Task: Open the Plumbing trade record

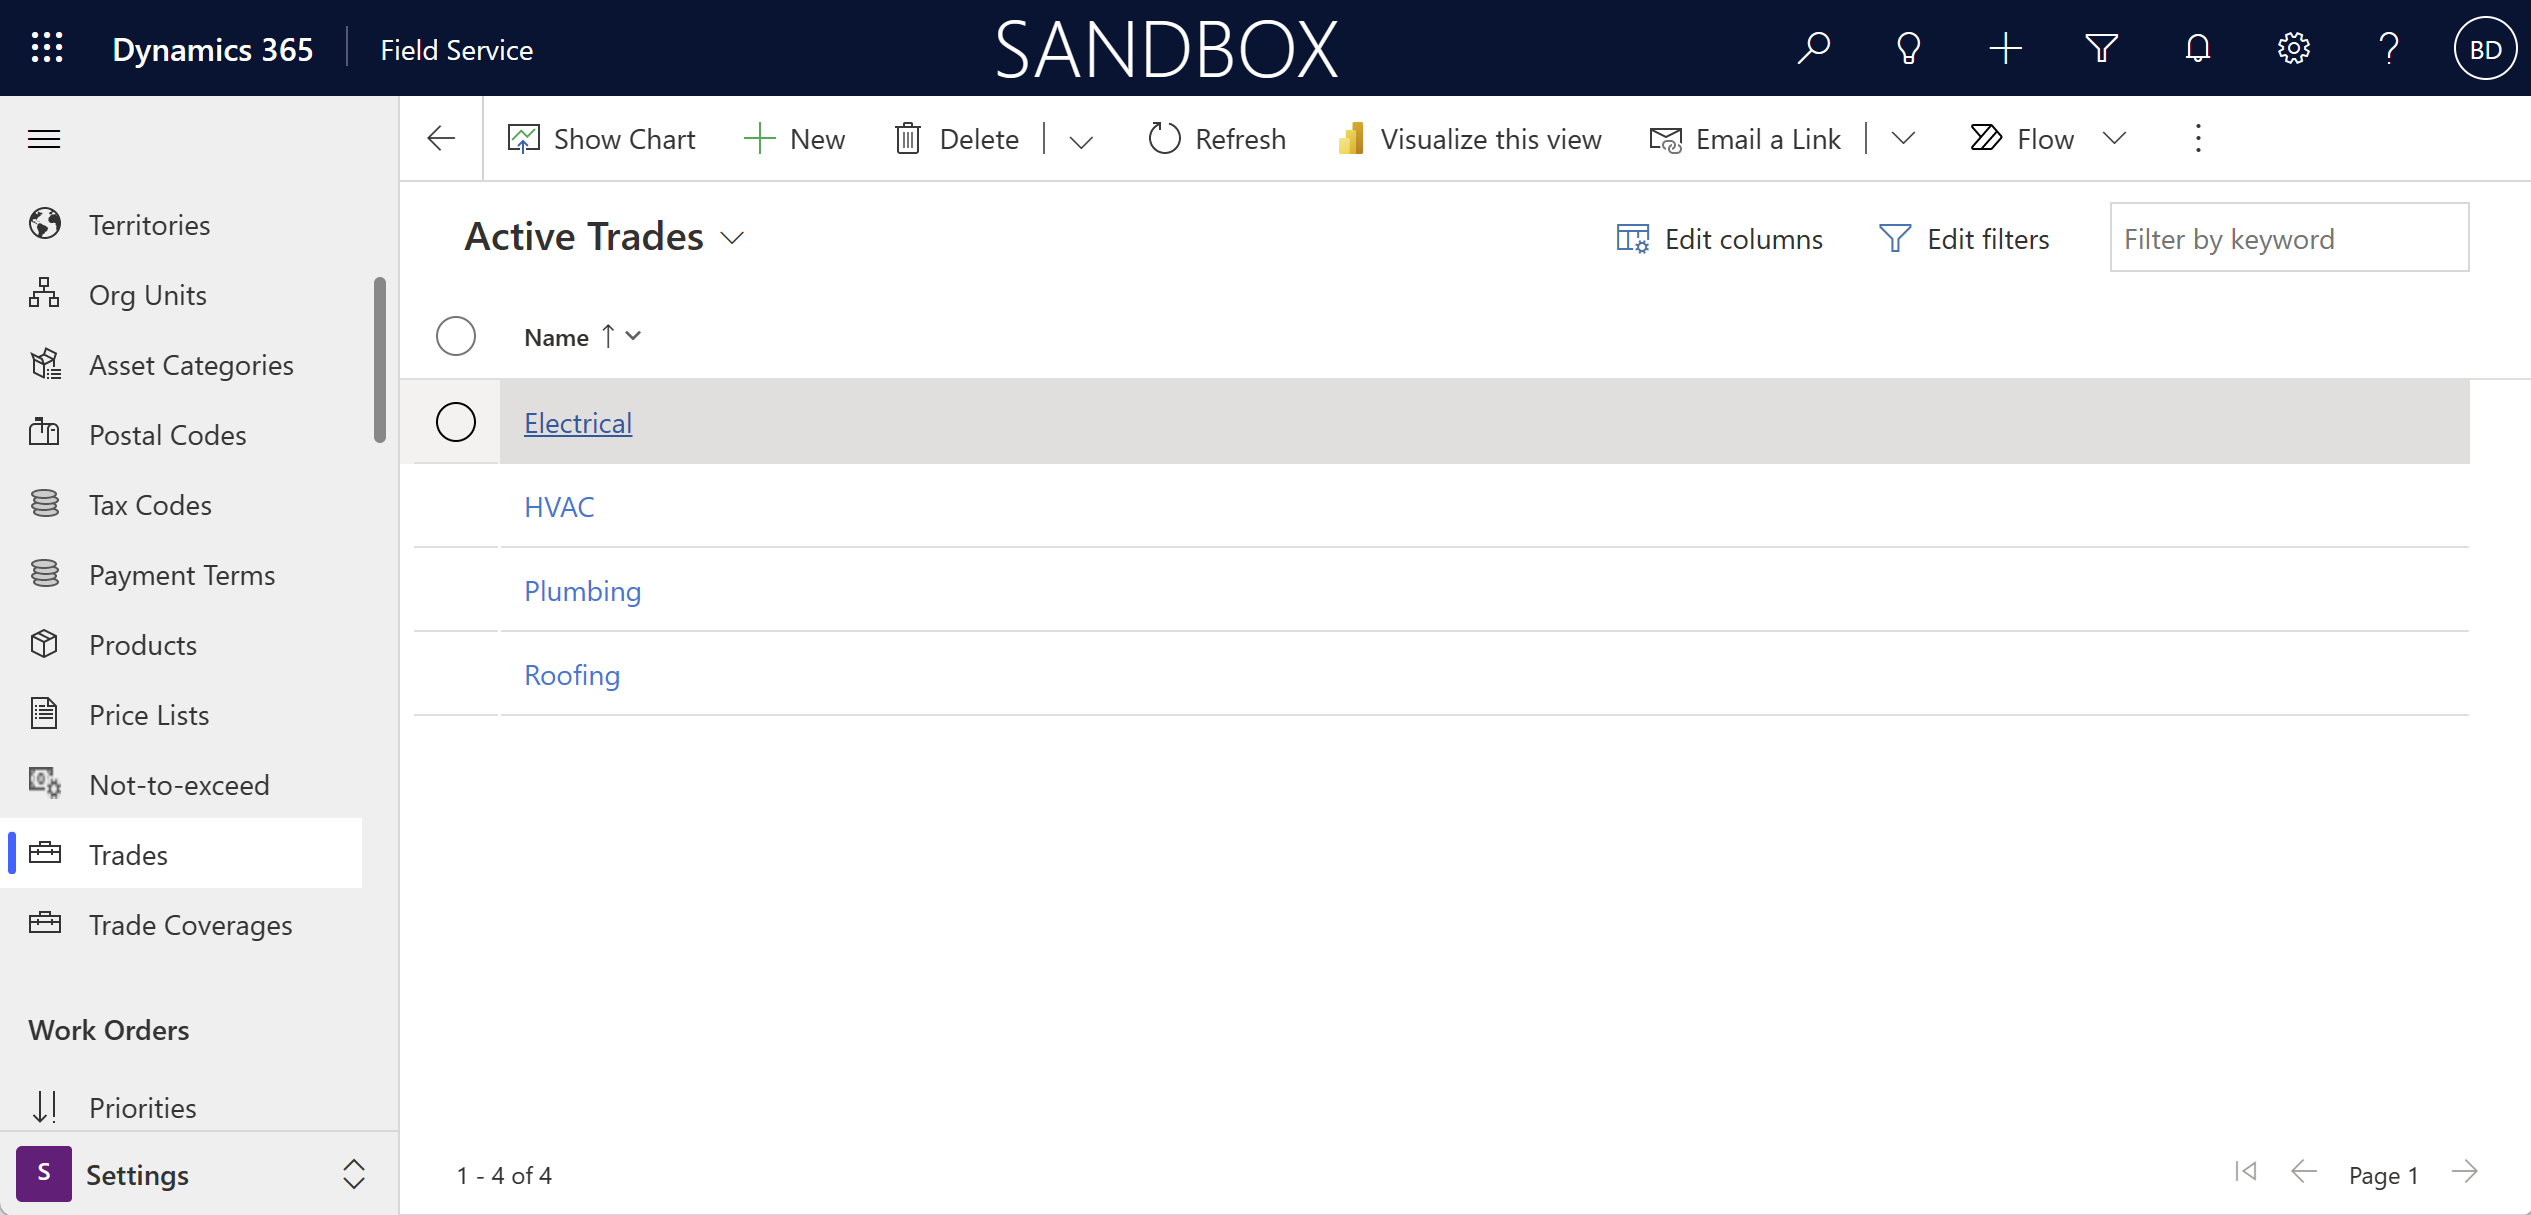Action: 579,589
